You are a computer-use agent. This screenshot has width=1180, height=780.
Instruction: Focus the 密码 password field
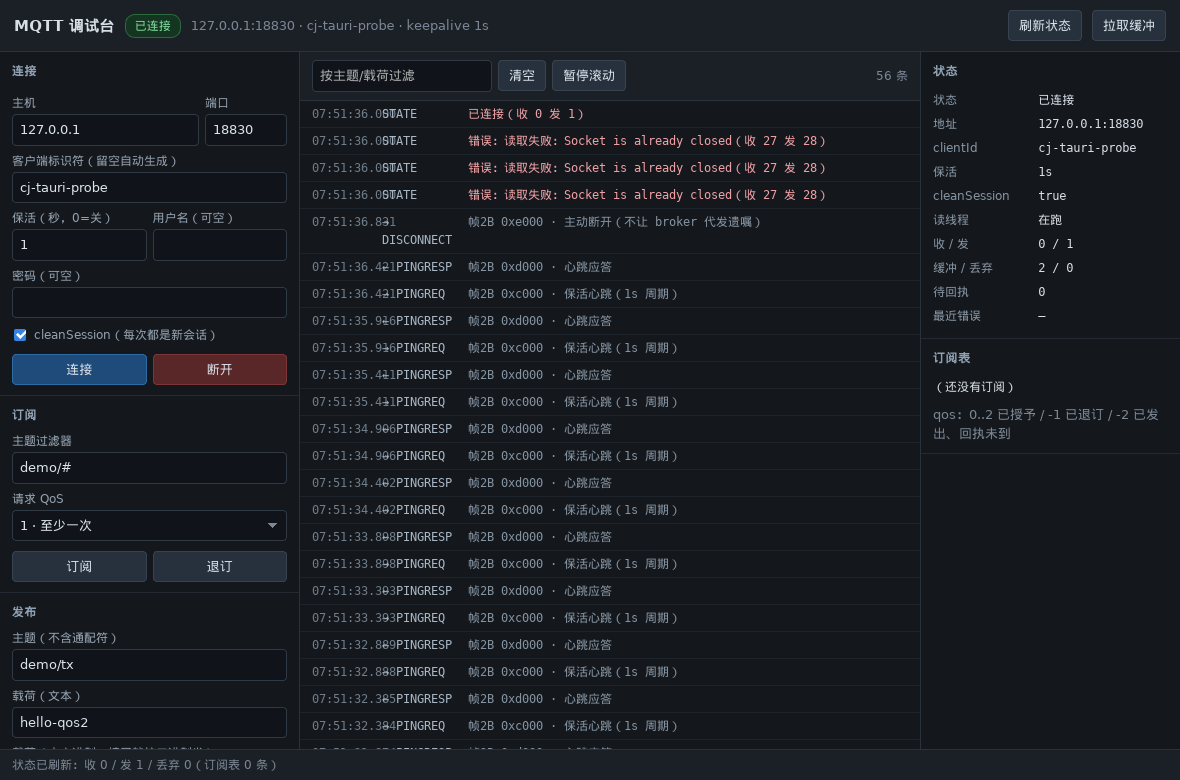click(149, 303)
